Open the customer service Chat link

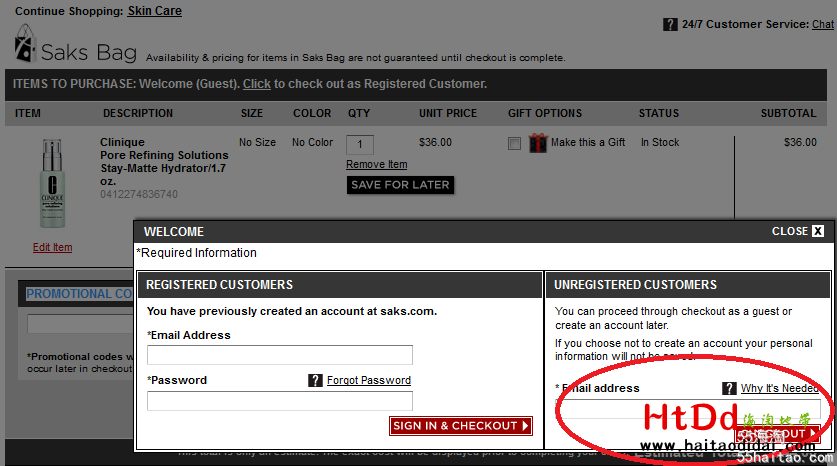click(823, 25)
